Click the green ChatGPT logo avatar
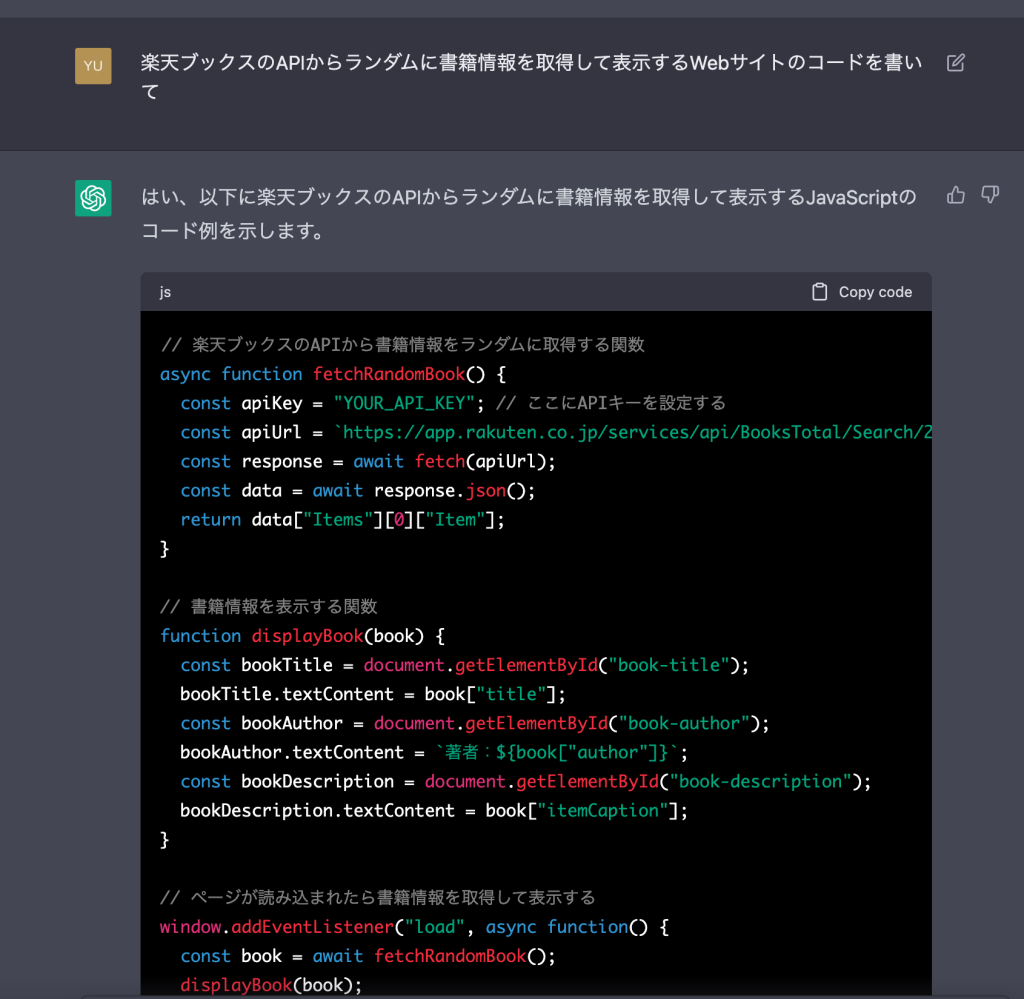1024x999 pixels. click(93, 198)
